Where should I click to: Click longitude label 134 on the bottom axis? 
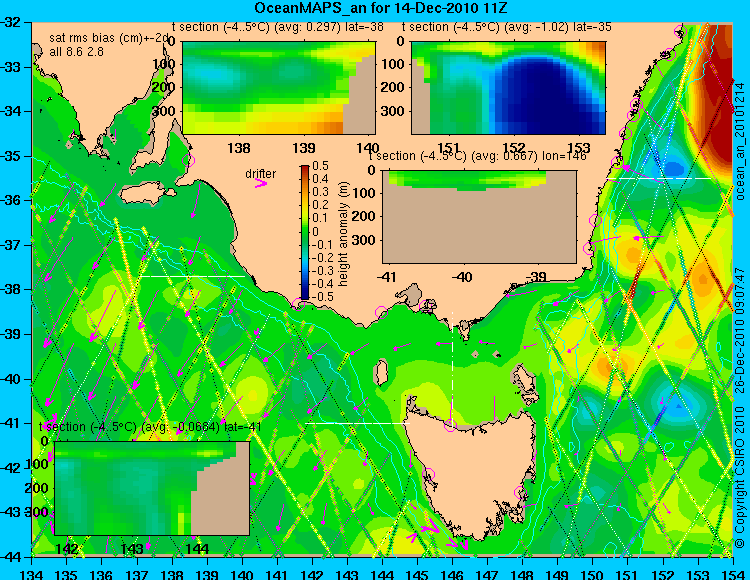point(32,575)
